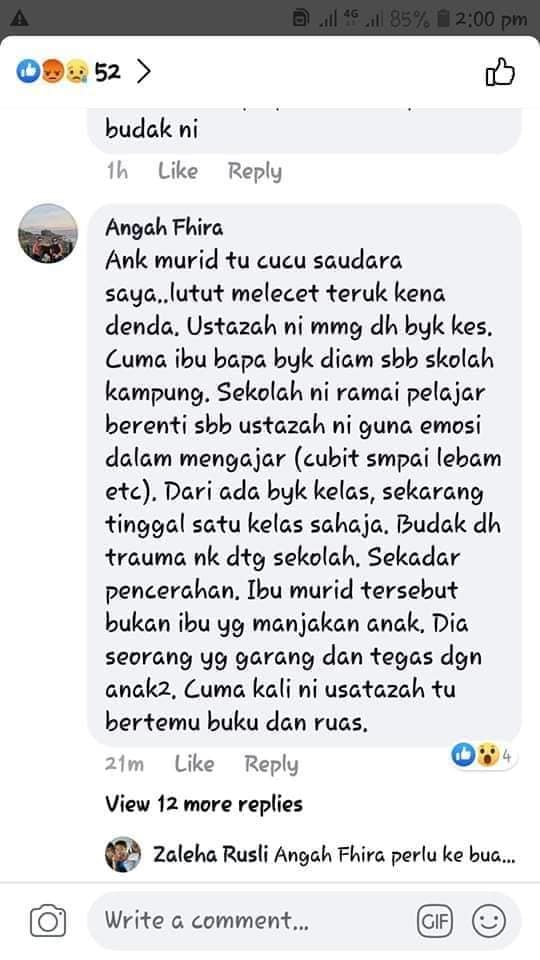Viewport: 540px width, 960px height.
Task: Like the comment ending in 'budak ni'
Action: (x=178, y=171)
